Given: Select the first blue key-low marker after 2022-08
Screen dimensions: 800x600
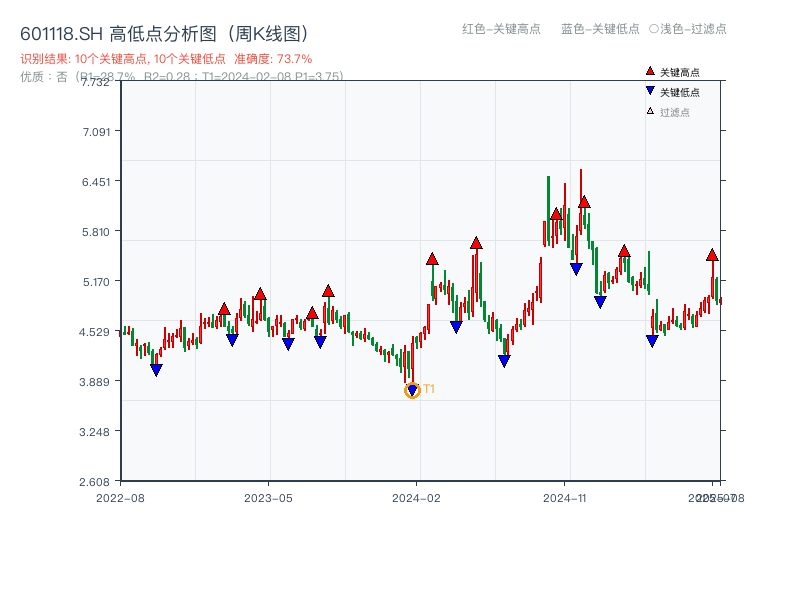Looking at the screenshot, I should [x=156, y=370].
